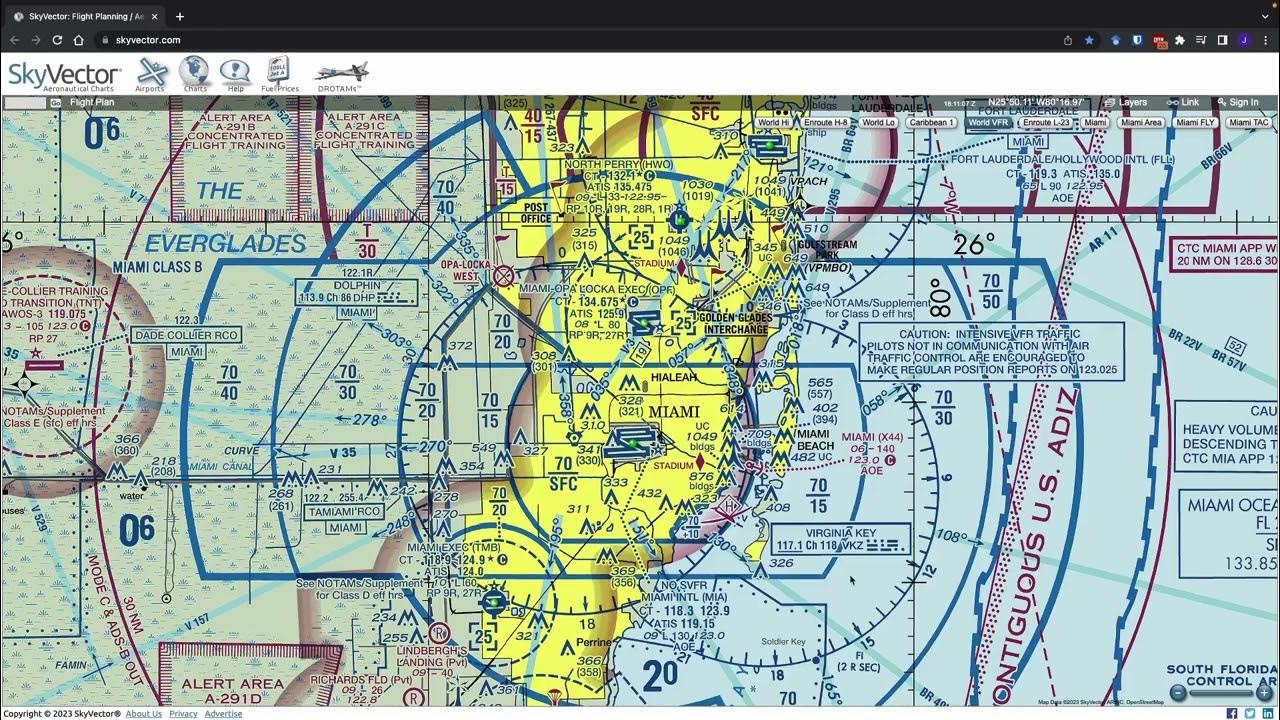Open the Charts globe icon
1280x720 pixels.
point(194,74)
